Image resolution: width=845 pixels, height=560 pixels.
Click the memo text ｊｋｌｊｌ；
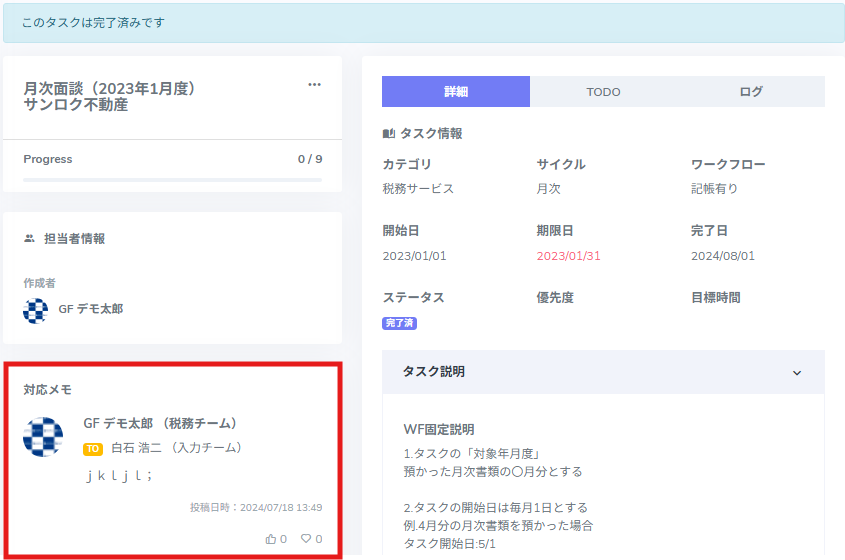119,476
